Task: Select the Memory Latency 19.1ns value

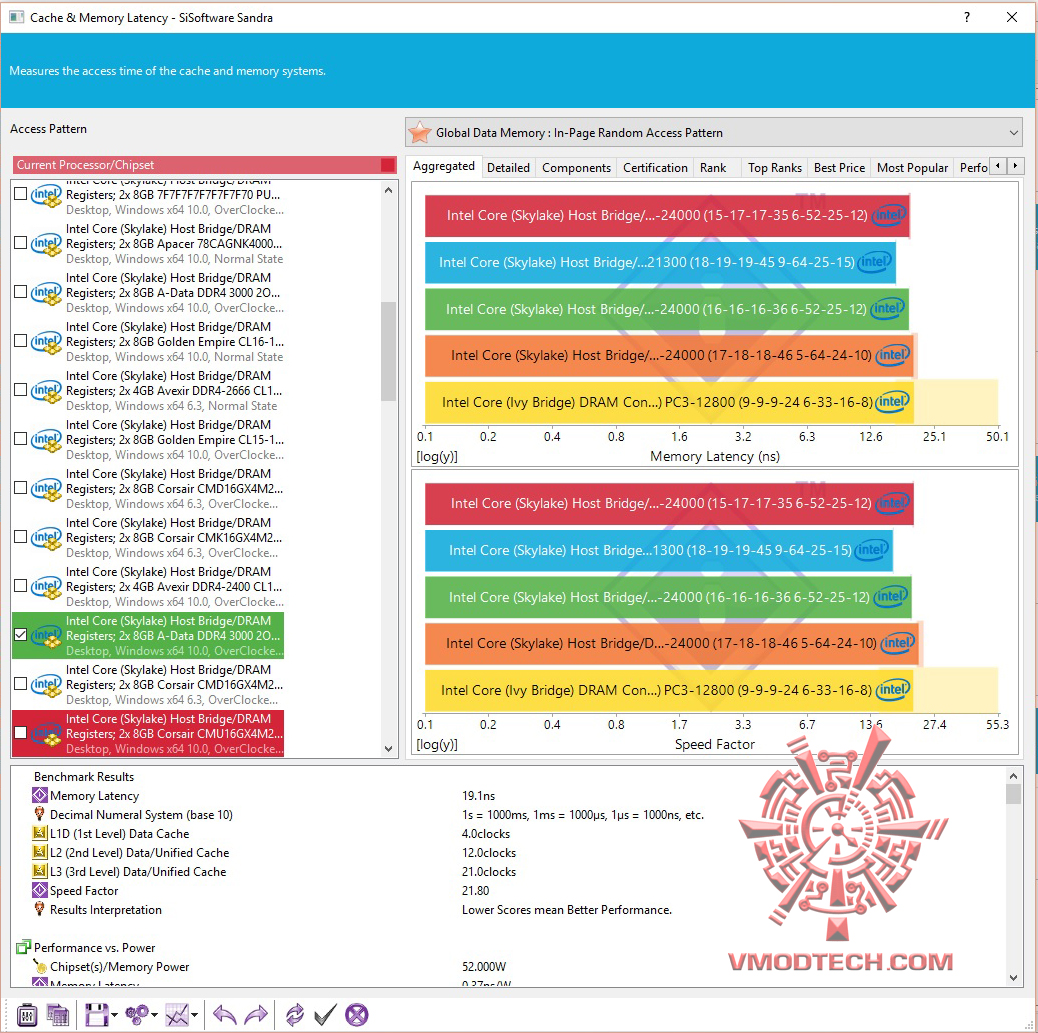Action: click(478, 795)
